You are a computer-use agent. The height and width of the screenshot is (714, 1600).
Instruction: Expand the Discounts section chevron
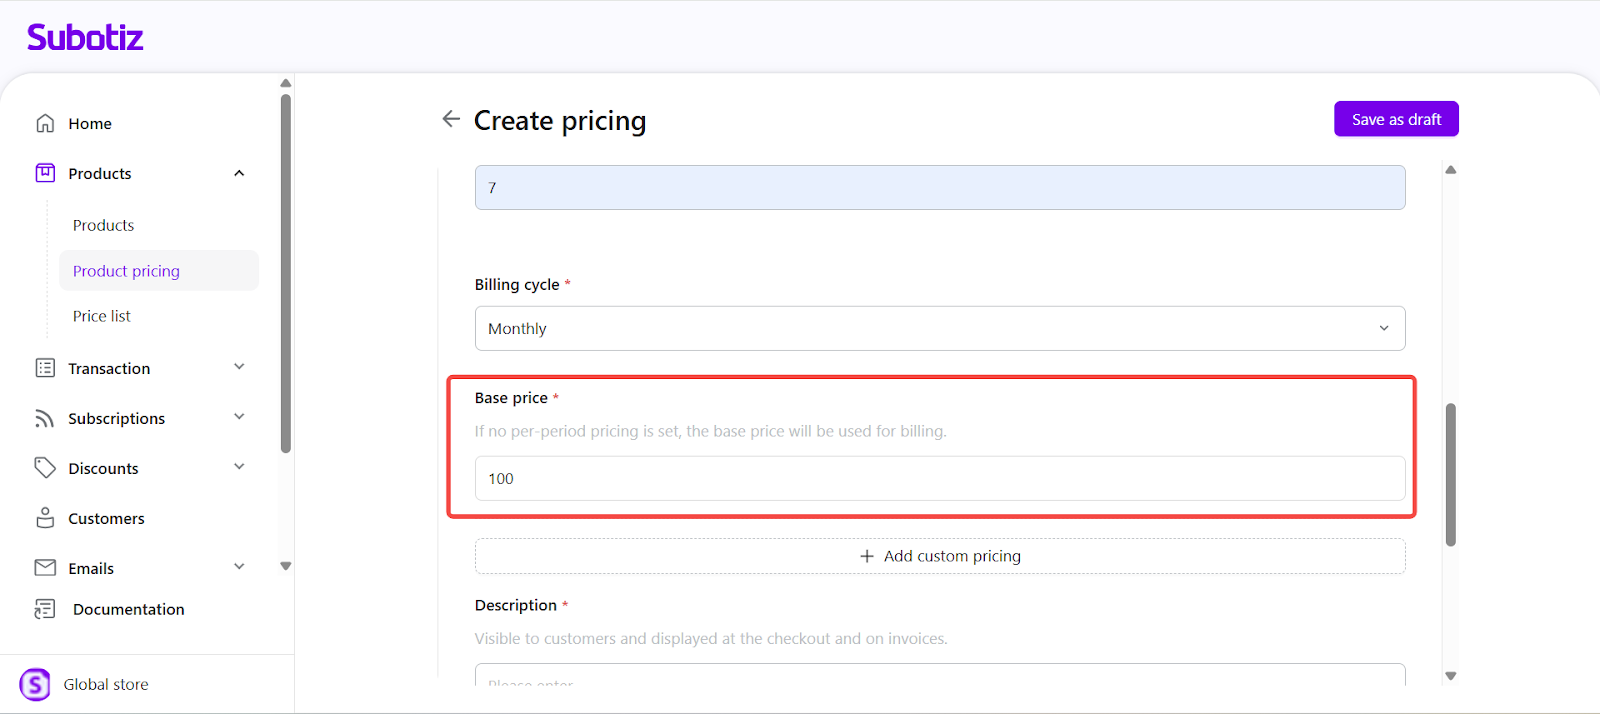click(239, 467)
